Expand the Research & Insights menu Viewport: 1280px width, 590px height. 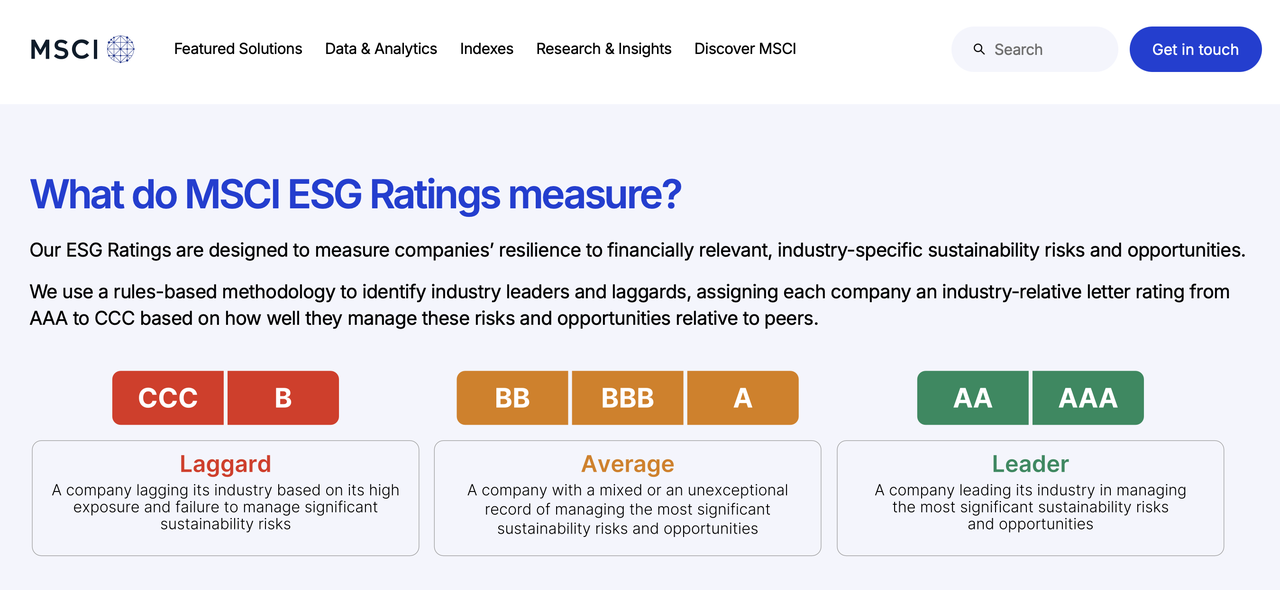coord(604,49)
